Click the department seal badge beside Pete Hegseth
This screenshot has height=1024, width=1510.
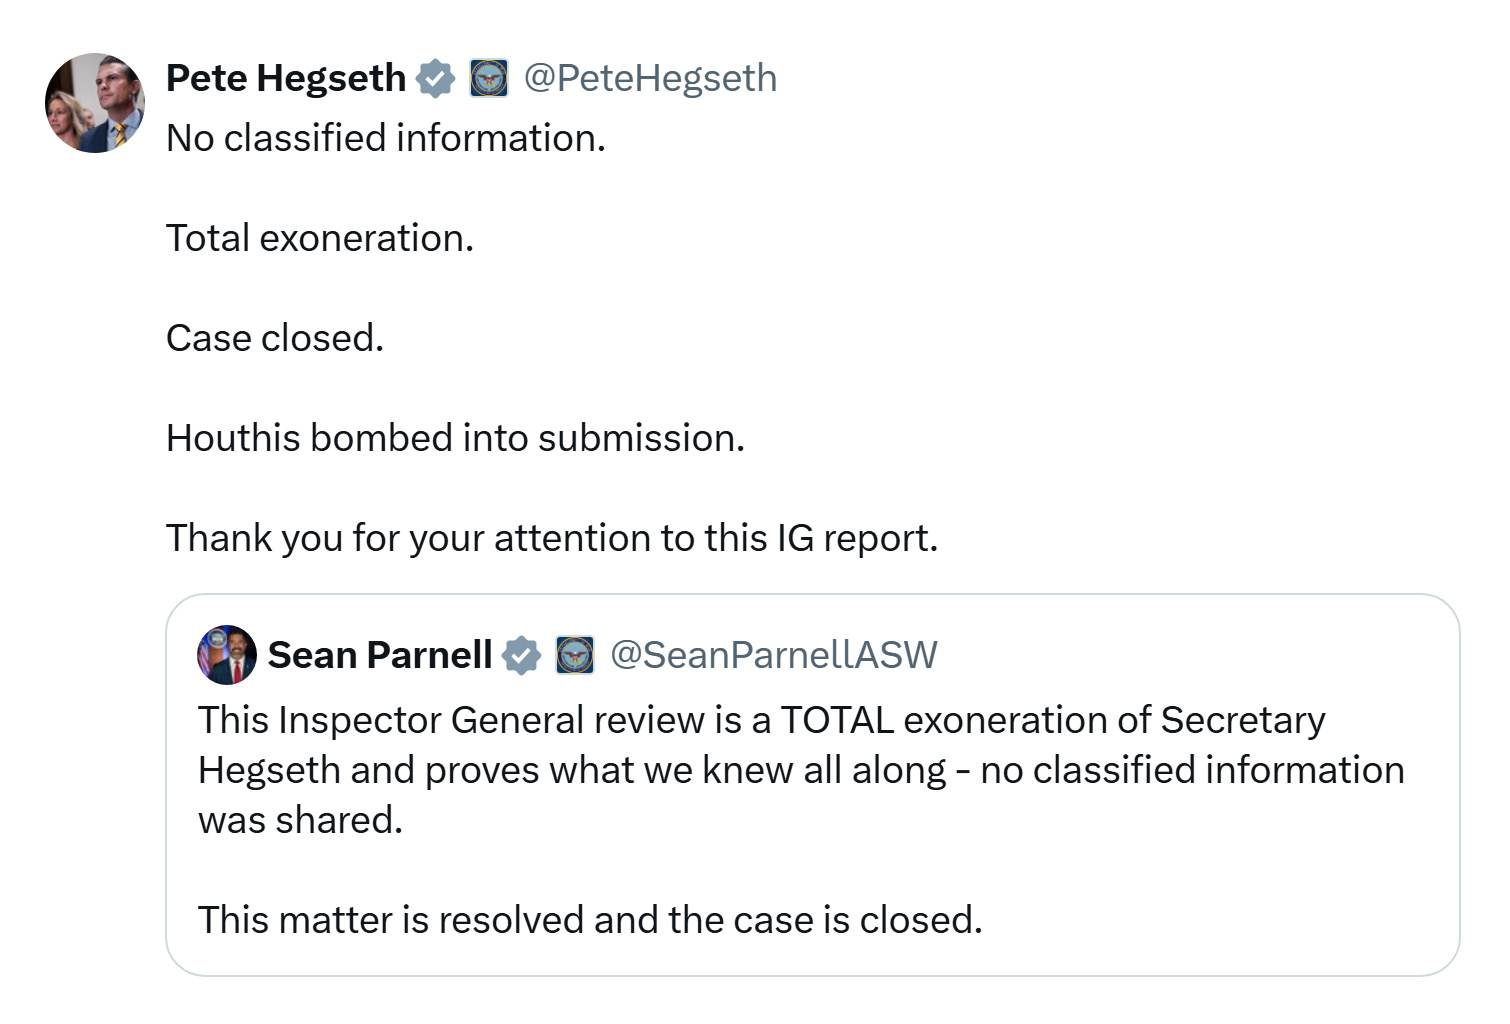click(489, 78)
